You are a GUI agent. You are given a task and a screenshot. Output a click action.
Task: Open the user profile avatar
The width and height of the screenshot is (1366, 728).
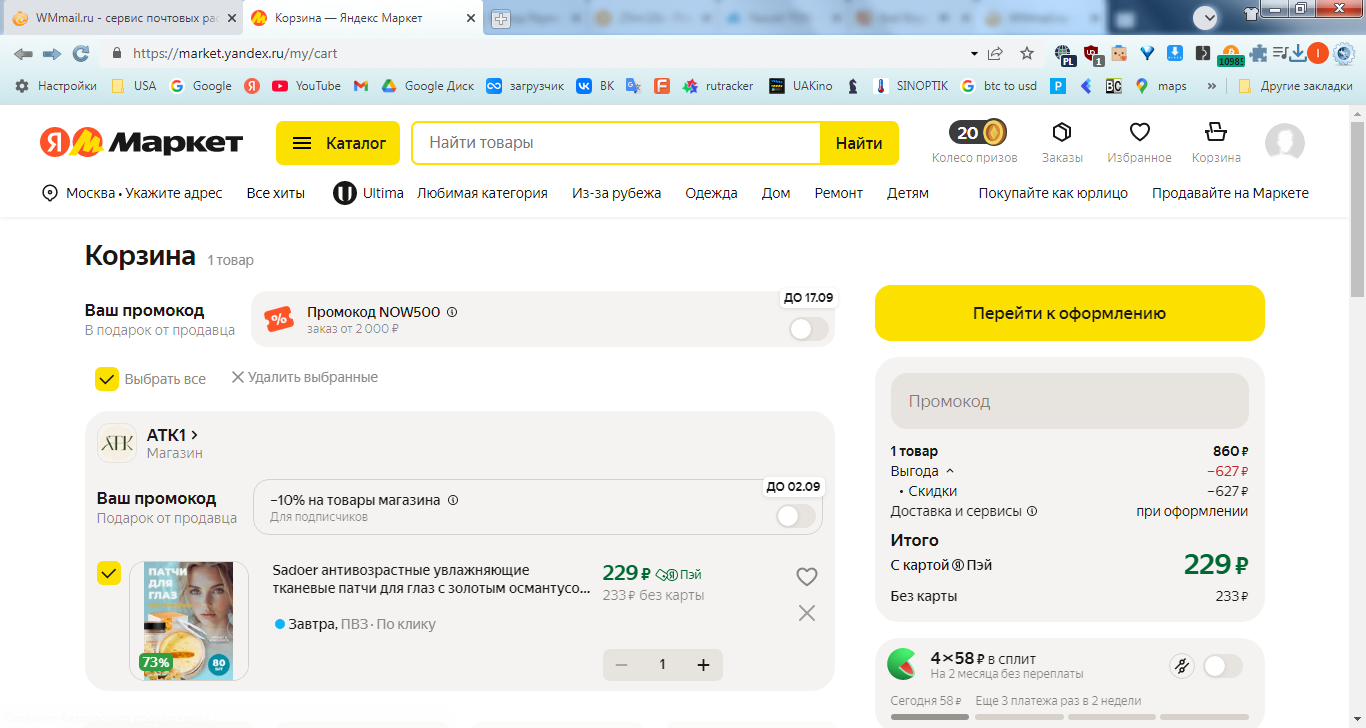(x=1285, y=143)
